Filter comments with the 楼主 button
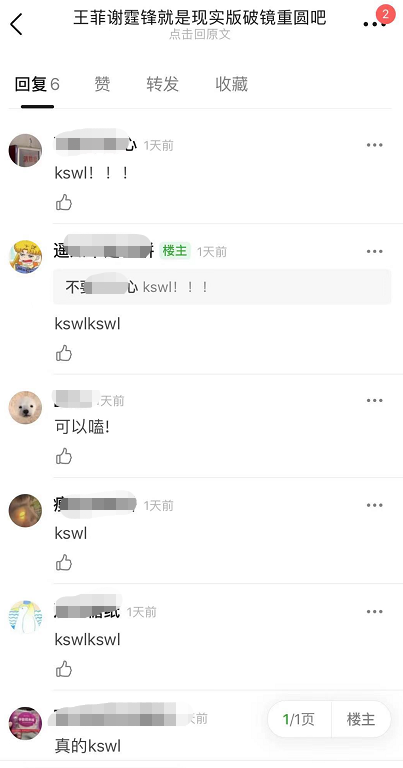Viewport: 403px width, 768px height. pos(361,719)
